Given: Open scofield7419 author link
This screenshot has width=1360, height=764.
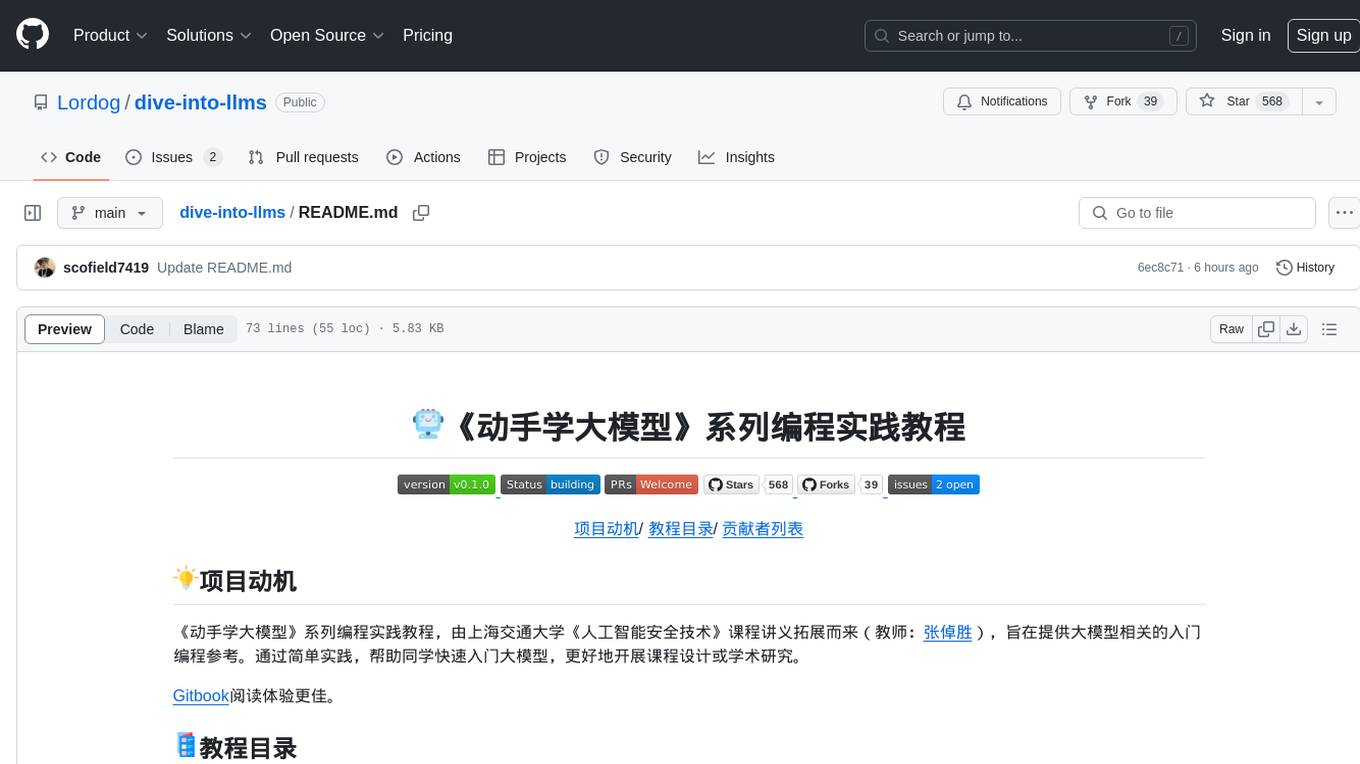Looking at the screenshot, I should click(x=106, y=267).
